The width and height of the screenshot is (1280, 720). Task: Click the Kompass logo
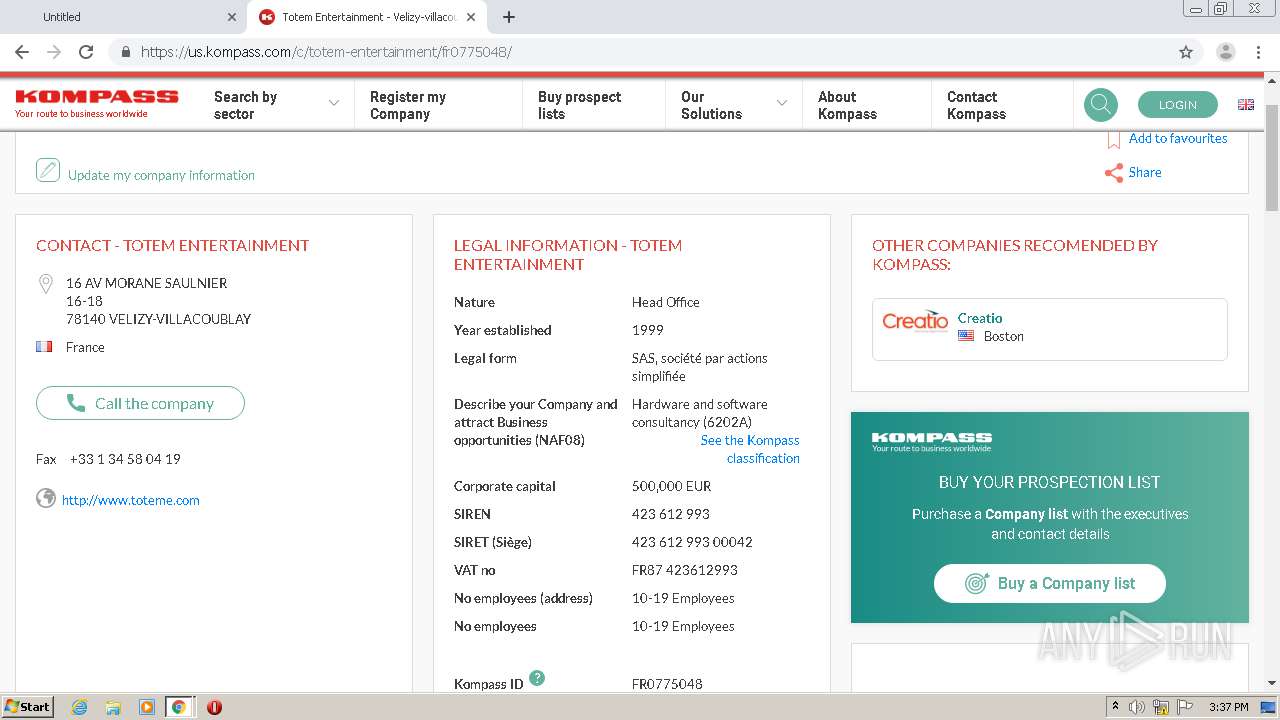pyautogui.click(x=96, y=102)
